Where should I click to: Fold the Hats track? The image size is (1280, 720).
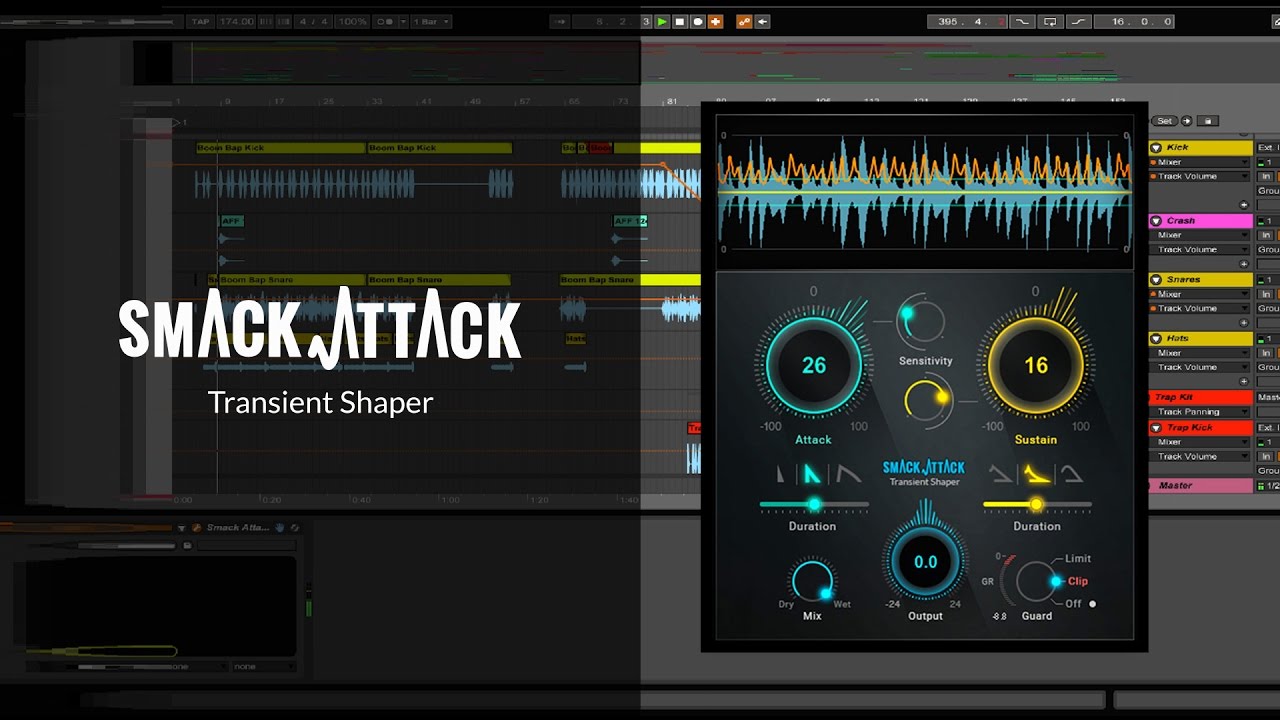click(x=1156, y=339)
